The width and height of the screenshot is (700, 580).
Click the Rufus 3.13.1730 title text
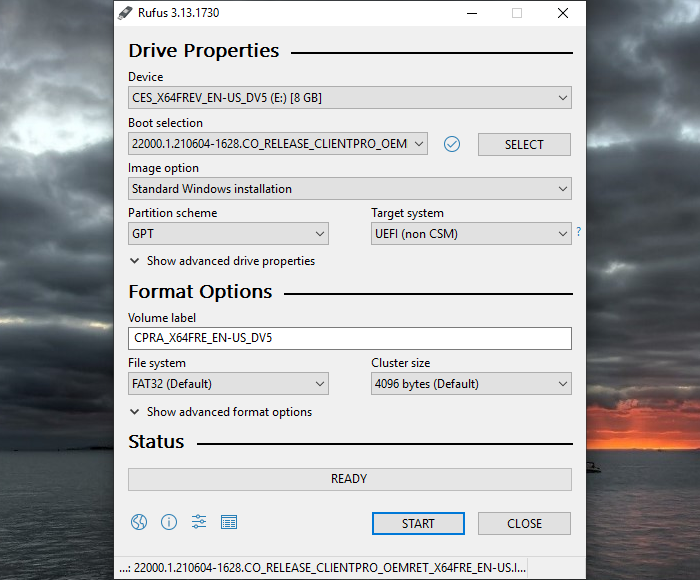(x=179, y=13)
